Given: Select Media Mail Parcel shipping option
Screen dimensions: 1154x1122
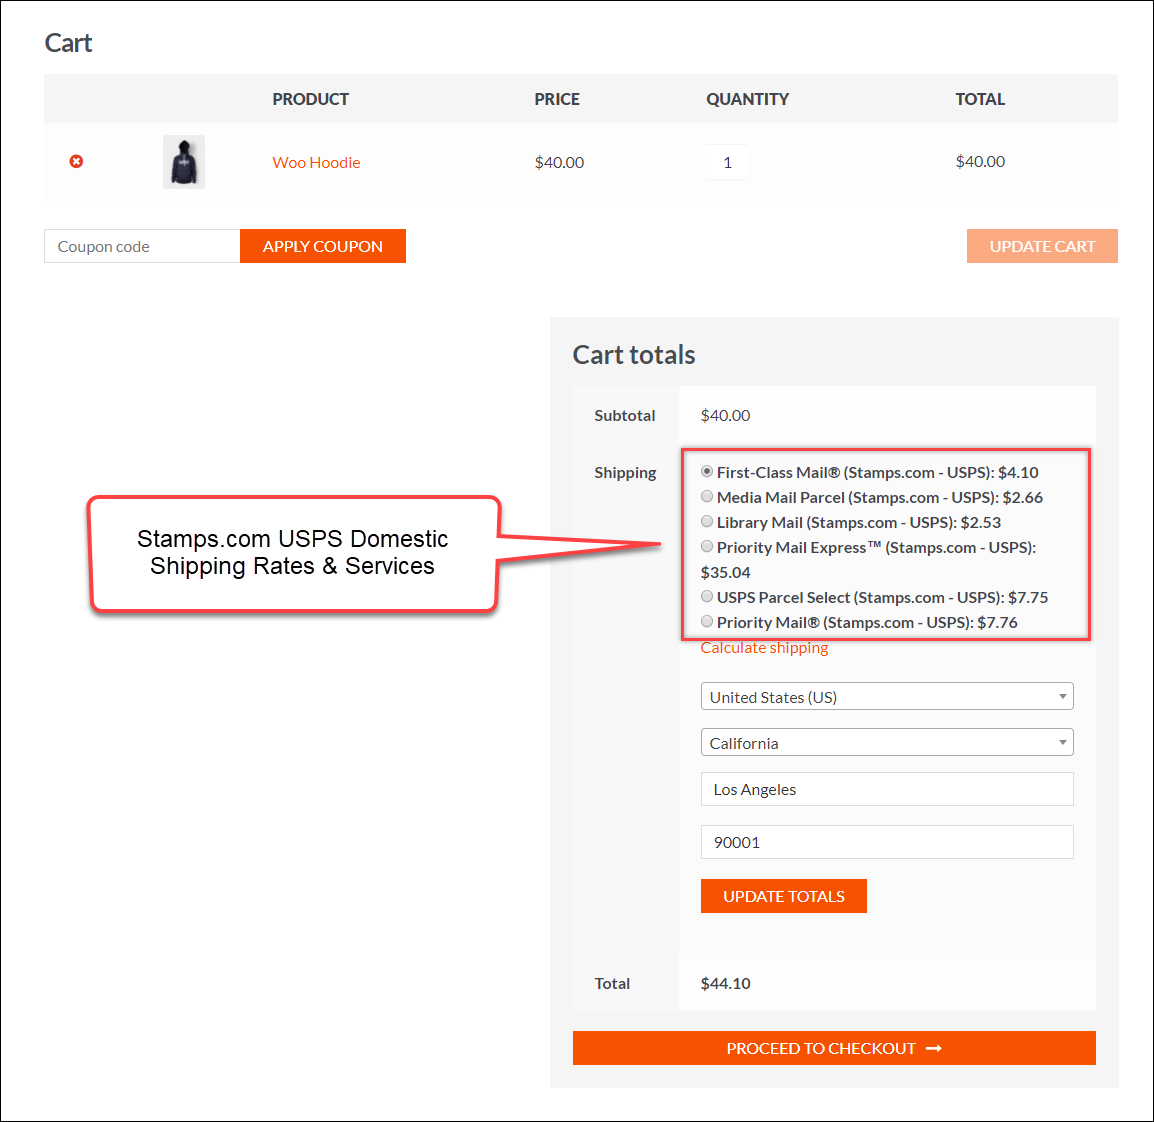Looking at the screenshot, I should [x=707, y=497].
